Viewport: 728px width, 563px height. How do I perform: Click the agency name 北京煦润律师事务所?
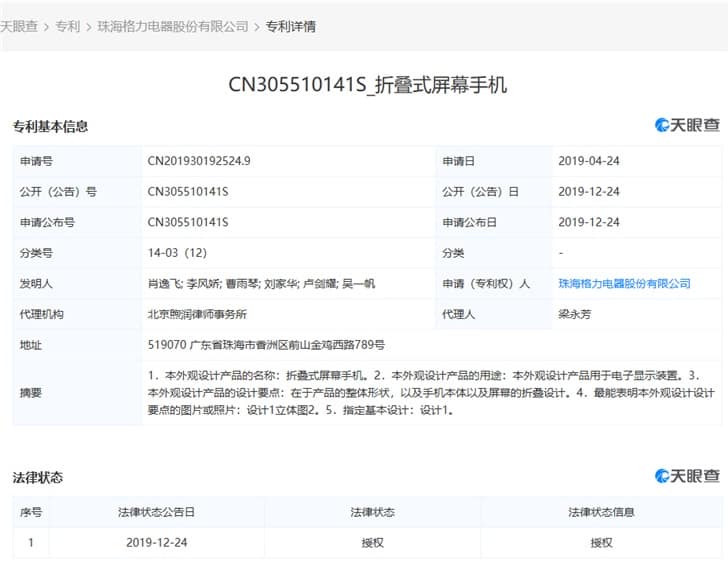click(197, 314)
